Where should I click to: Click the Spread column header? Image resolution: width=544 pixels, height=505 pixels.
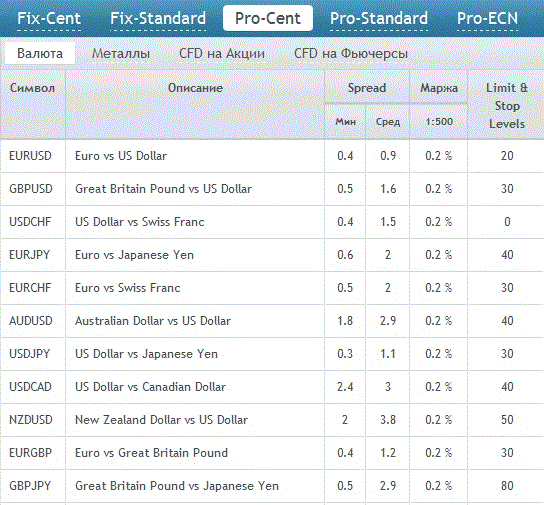point(367,88)
